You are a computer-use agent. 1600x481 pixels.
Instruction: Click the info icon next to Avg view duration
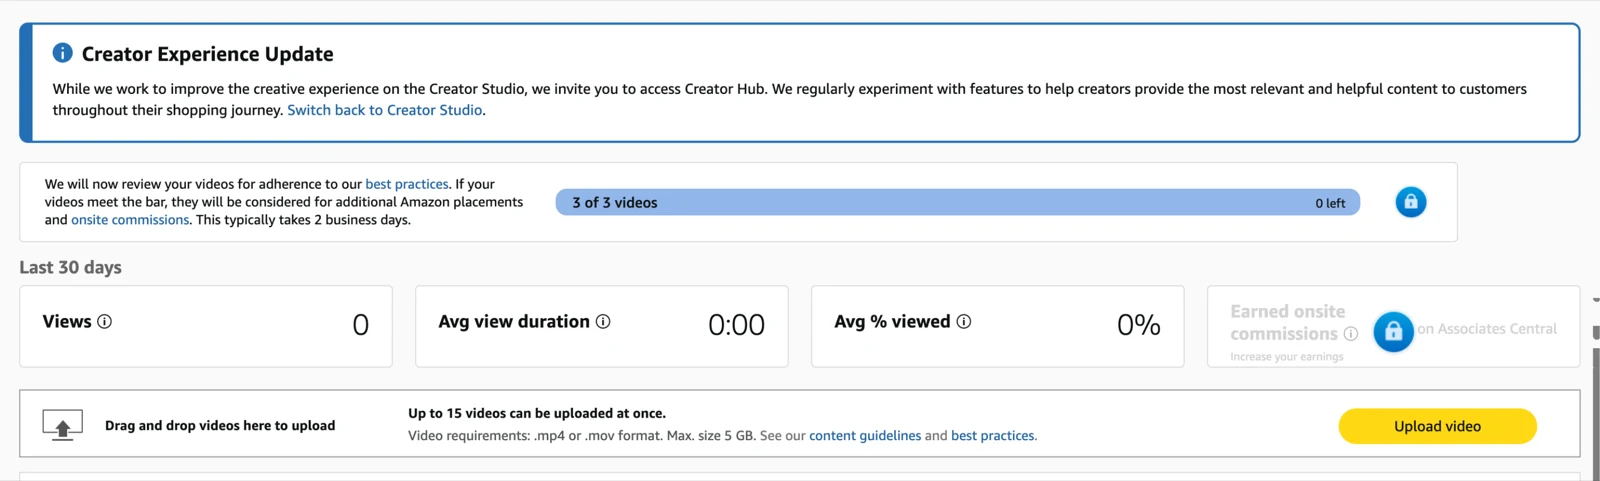(603, 321)
